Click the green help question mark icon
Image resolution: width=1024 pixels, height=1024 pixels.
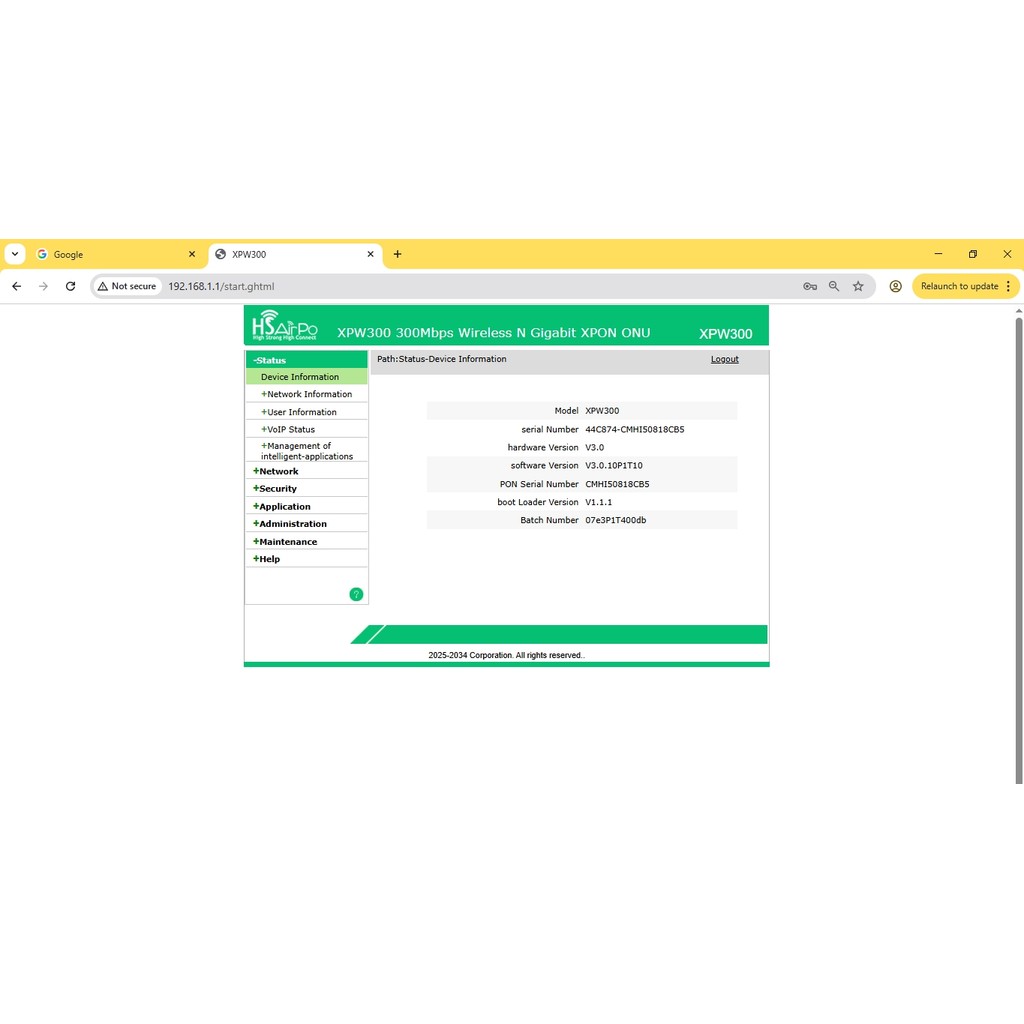point(356,594)
